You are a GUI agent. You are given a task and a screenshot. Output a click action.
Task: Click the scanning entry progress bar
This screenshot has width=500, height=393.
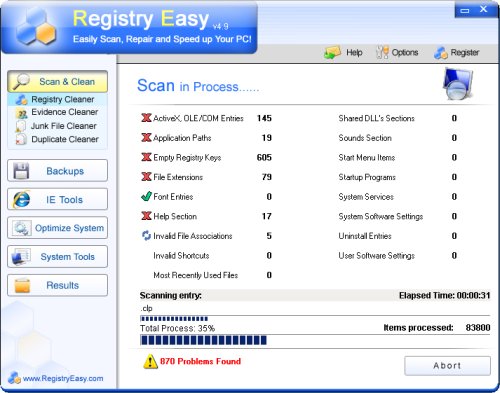tap(315, 319)
